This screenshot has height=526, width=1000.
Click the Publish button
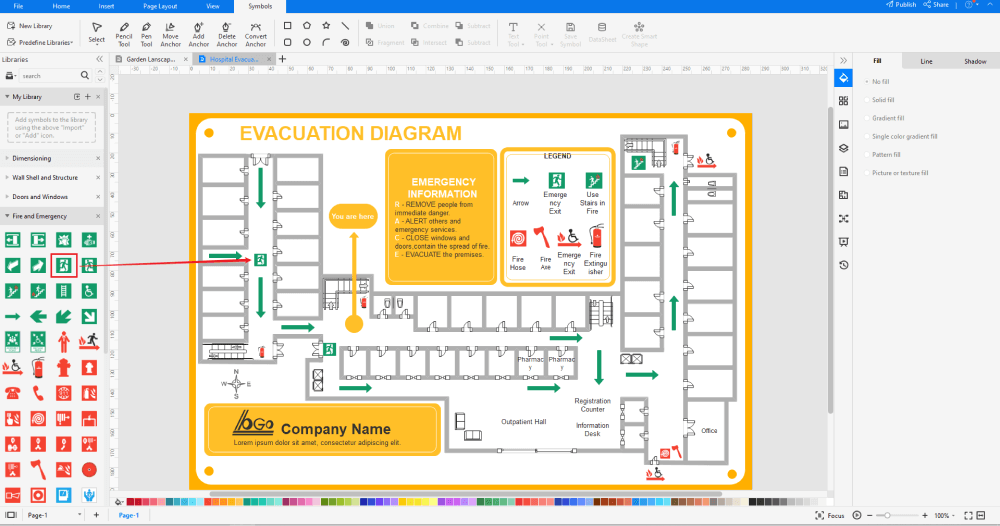(901, 5)
